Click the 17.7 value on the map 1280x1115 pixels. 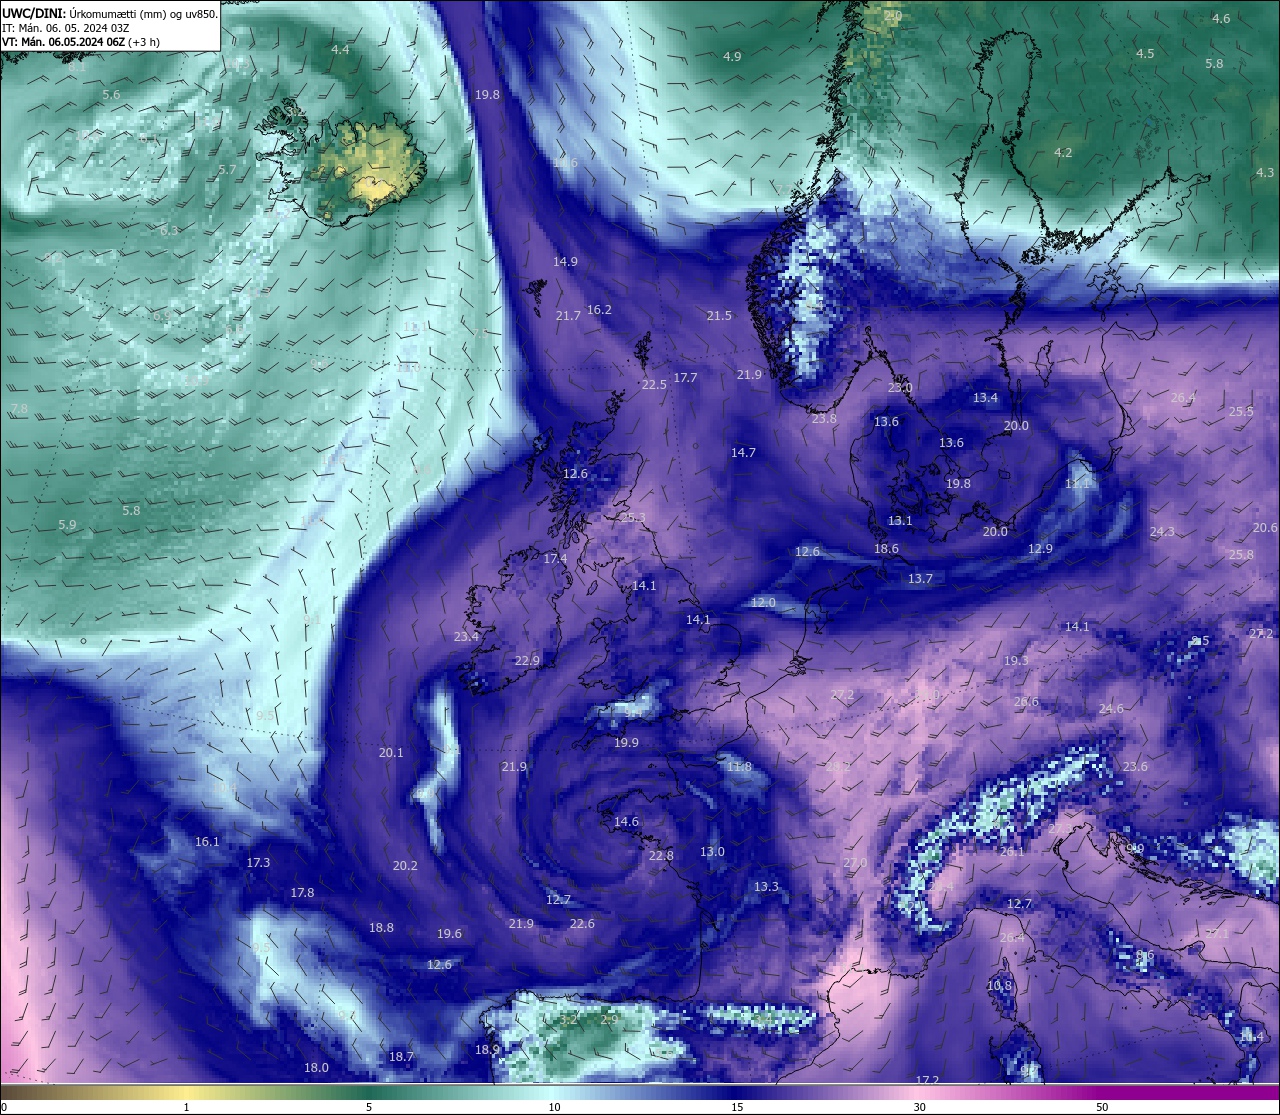(x=685, y=377)
